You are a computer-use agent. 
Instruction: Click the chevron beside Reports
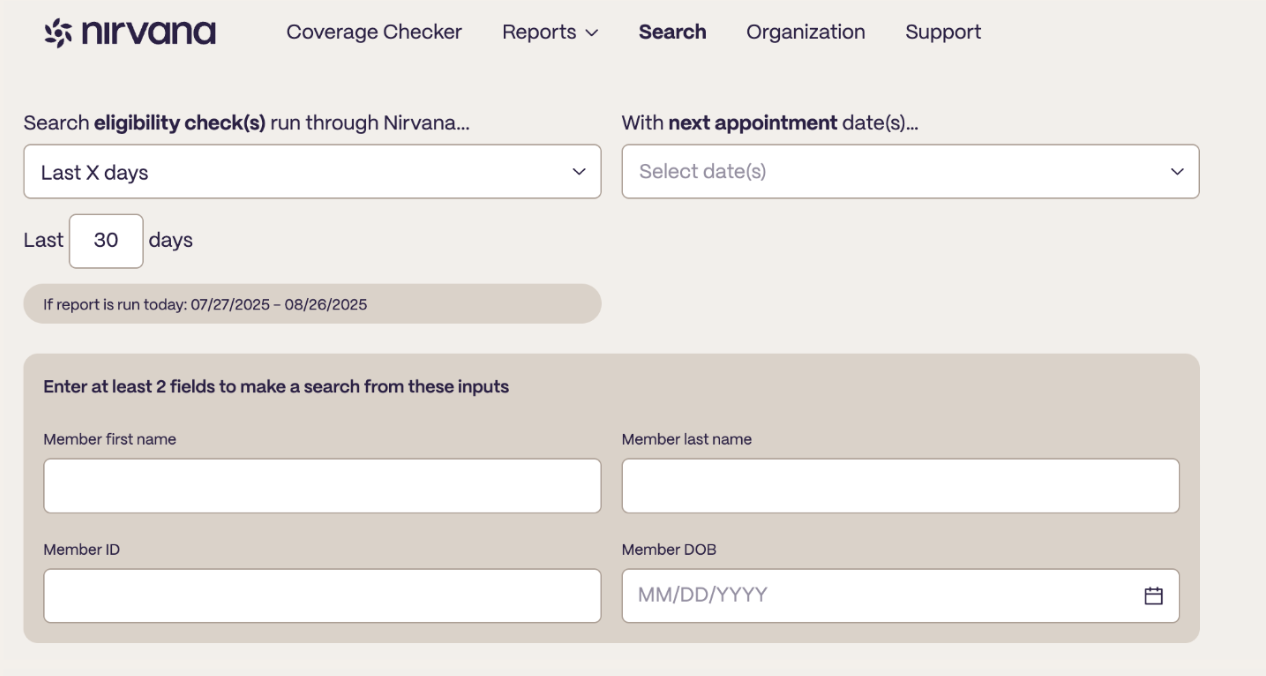pos(592,33)
